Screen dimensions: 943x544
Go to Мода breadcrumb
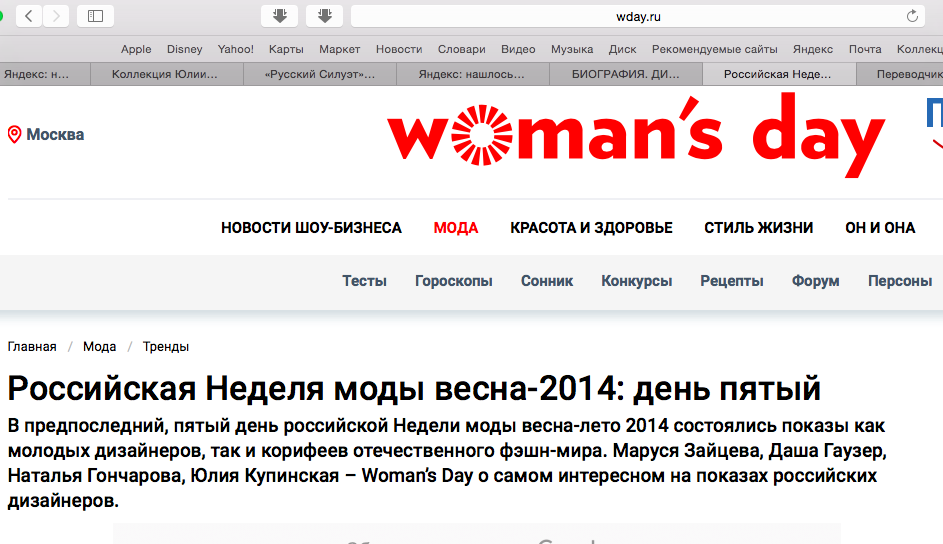pos(99,347)
